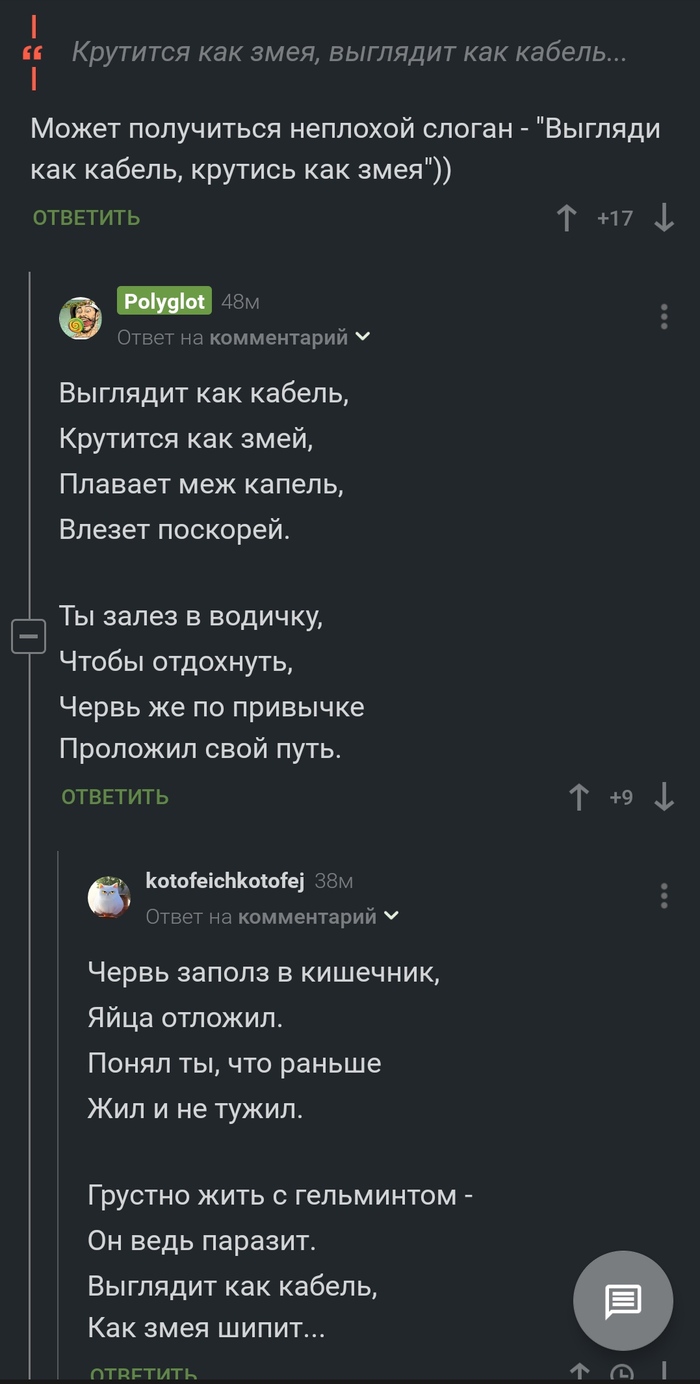This screenshot has height=1384, width=700.
Task: Tap the 38м timestamp on kotofeichkotofej's comment
Action: tap(334, 881)
